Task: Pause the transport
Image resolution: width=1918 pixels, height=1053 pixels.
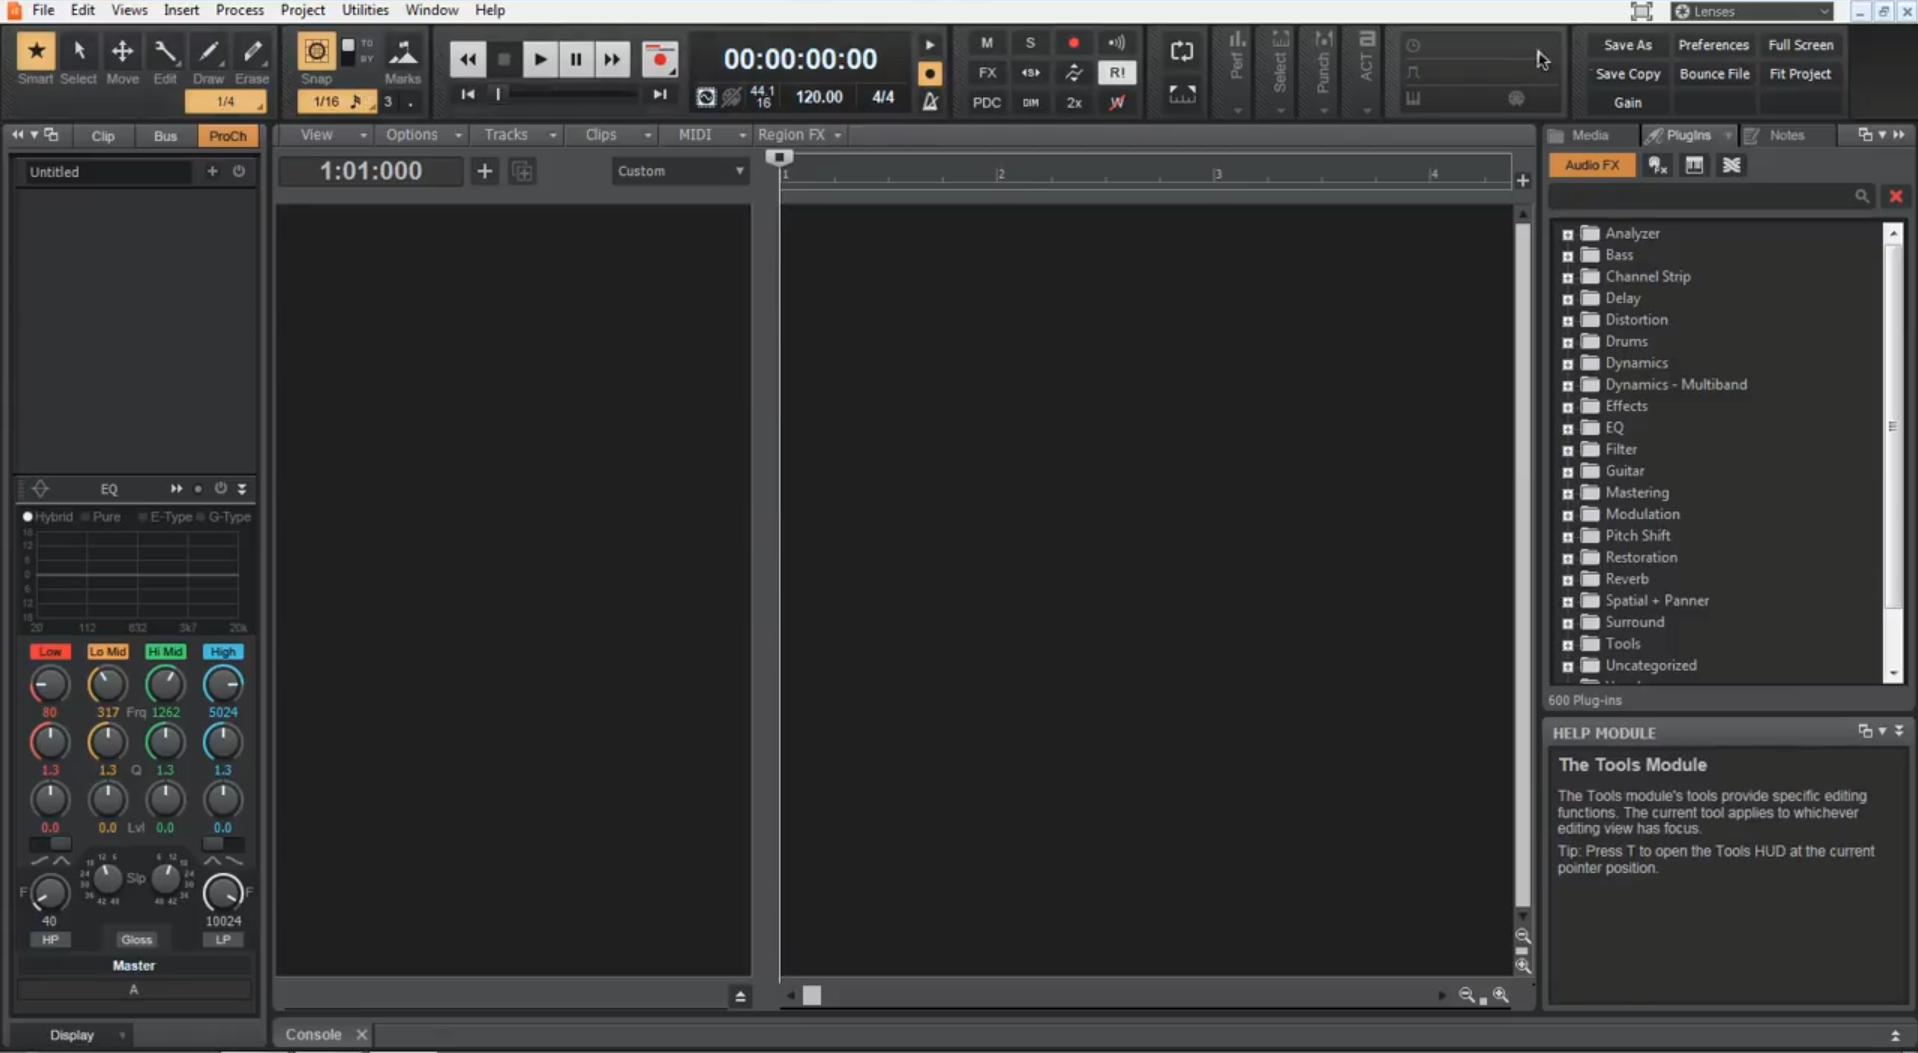Action: (x=576, y=59)
